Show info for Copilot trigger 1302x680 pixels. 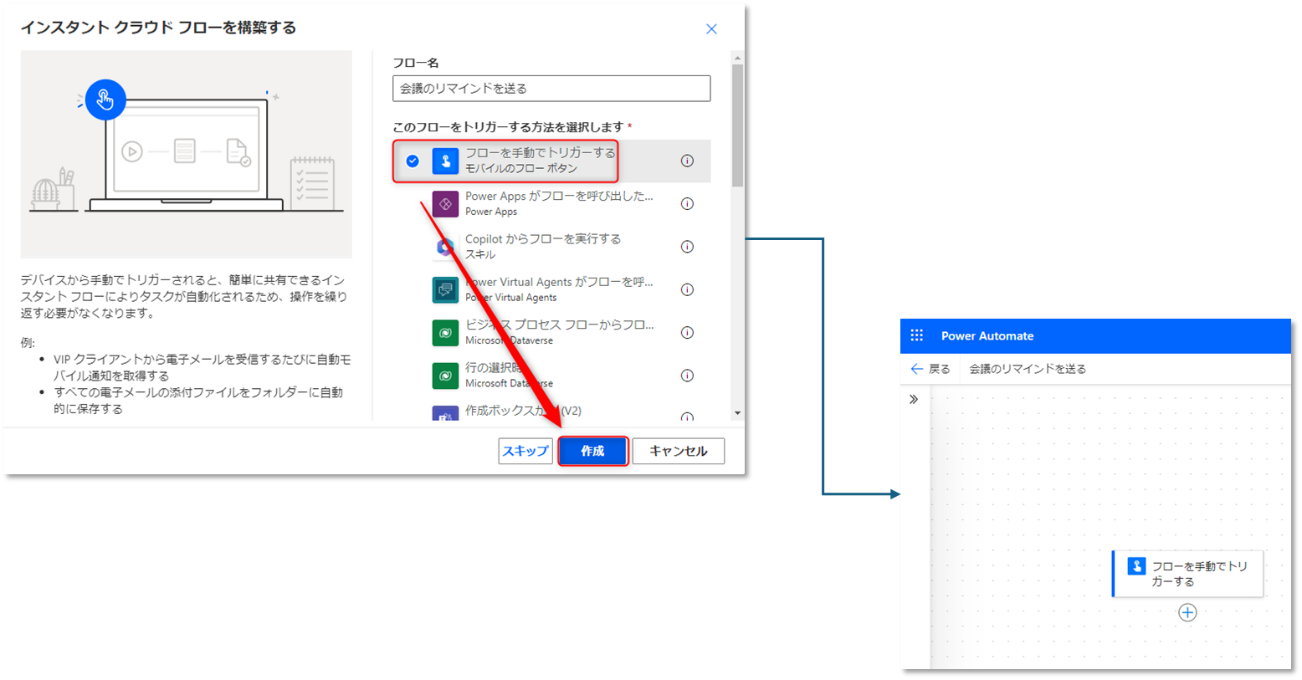tap(687, 246)
